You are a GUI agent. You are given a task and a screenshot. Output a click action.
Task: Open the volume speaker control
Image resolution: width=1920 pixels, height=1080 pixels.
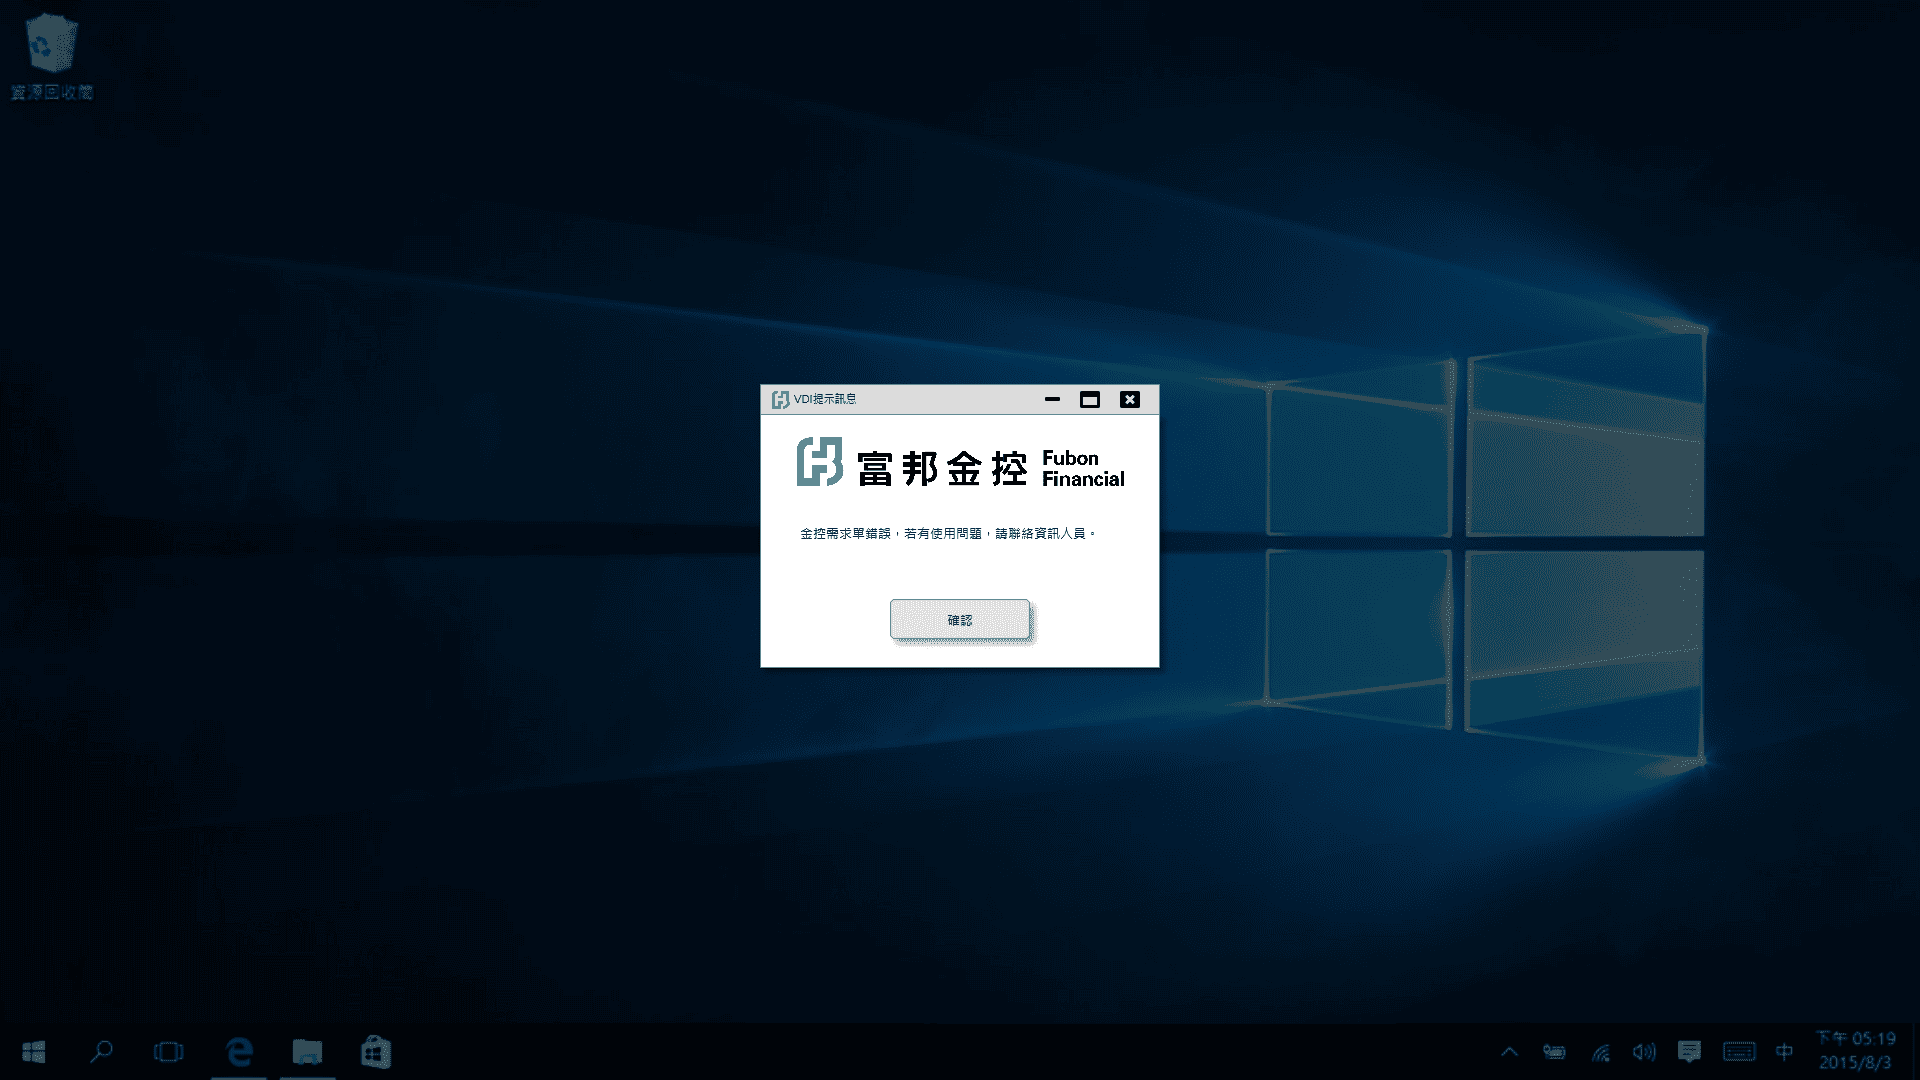1644,1051
